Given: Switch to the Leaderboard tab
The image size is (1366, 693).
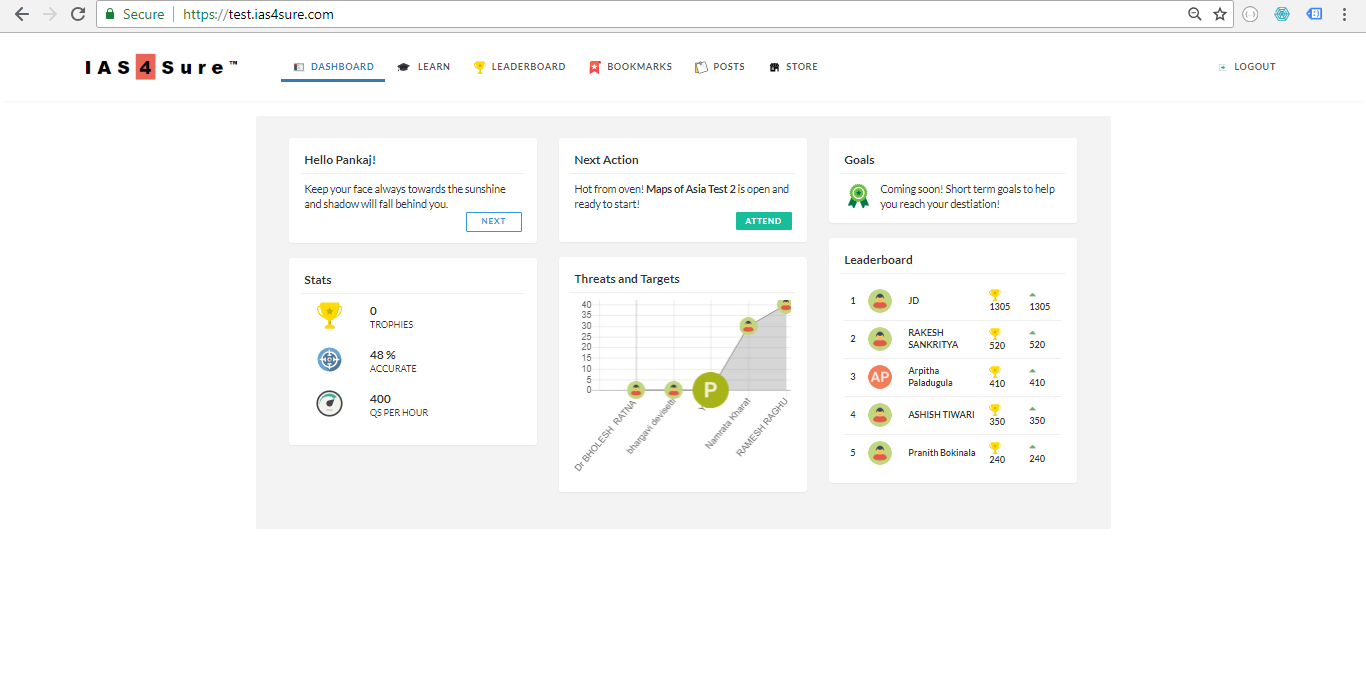Looking at the screenshot, I should pyautogui.click(x=520, y=67).
